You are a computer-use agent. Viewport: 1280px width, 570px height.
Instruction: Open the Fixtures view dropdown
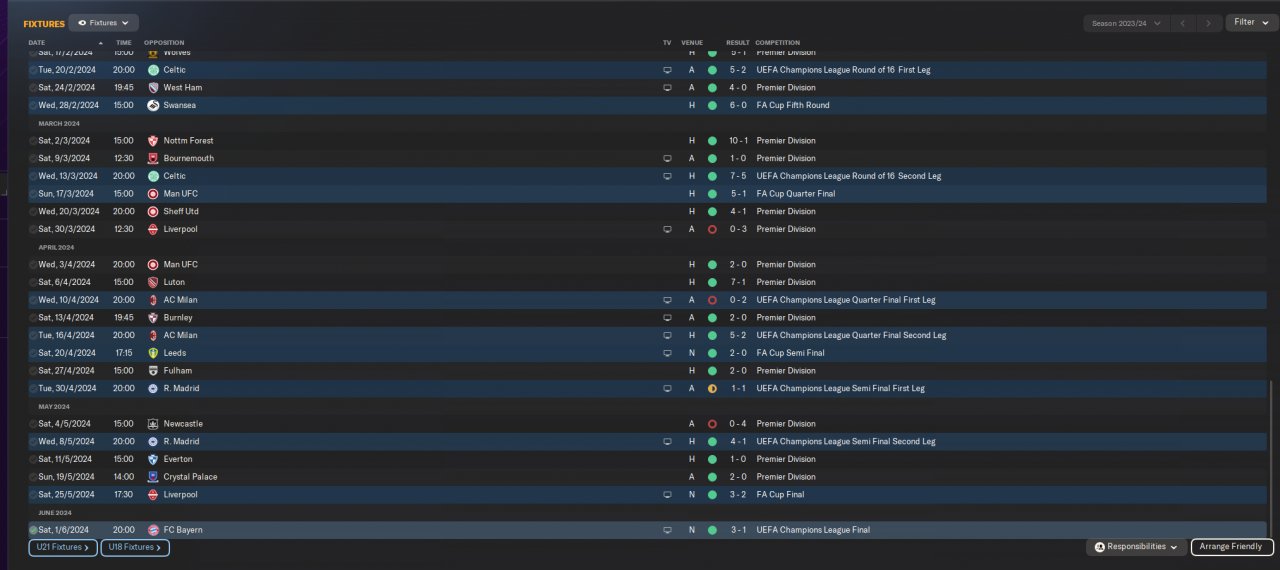pyautogui.click(x=105, y=22)
